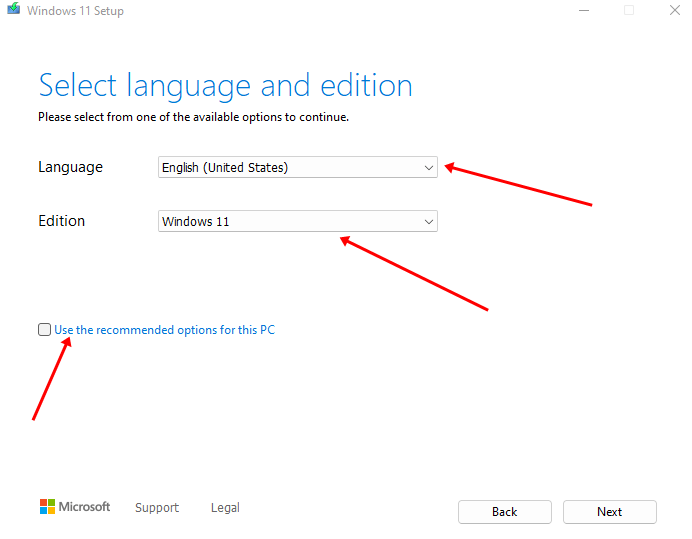Click the 'Select language and edition' heading

tap(225, 85)
